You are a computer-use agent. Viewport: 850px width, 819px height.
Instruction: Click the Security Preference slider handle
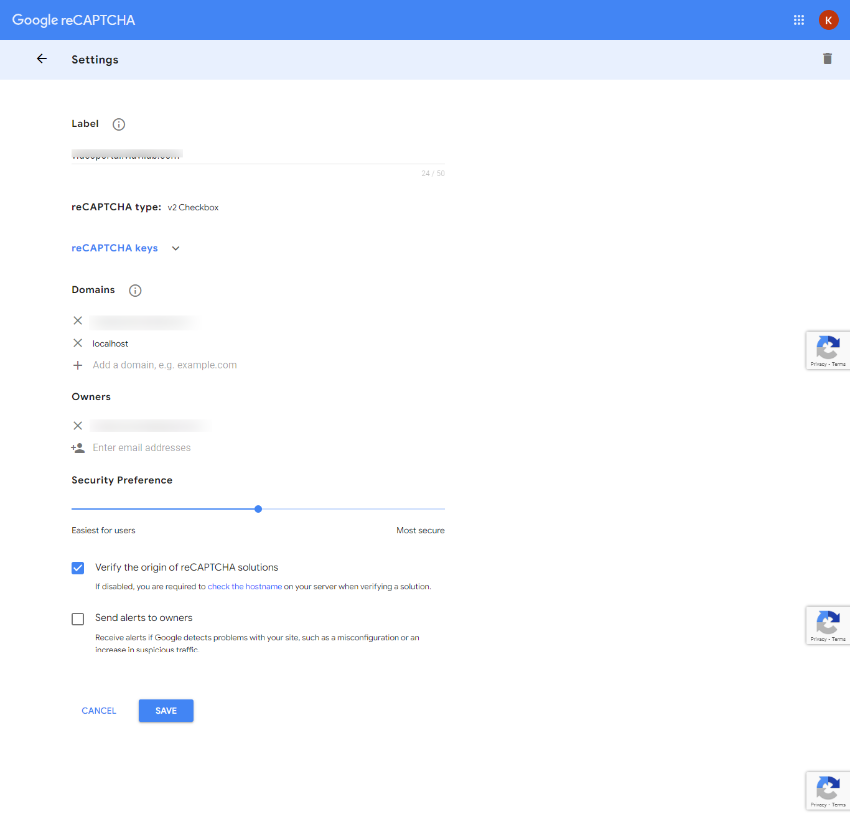pyautogui.click(x=258, y=509)
